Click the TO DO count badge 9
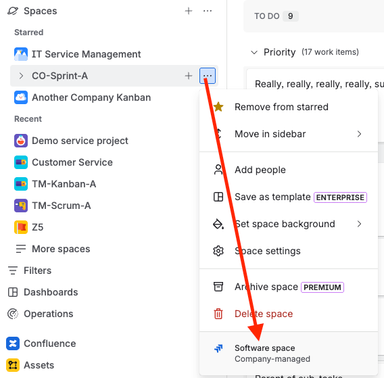Viewport: 384px width, 378px height. coord(290,16)
